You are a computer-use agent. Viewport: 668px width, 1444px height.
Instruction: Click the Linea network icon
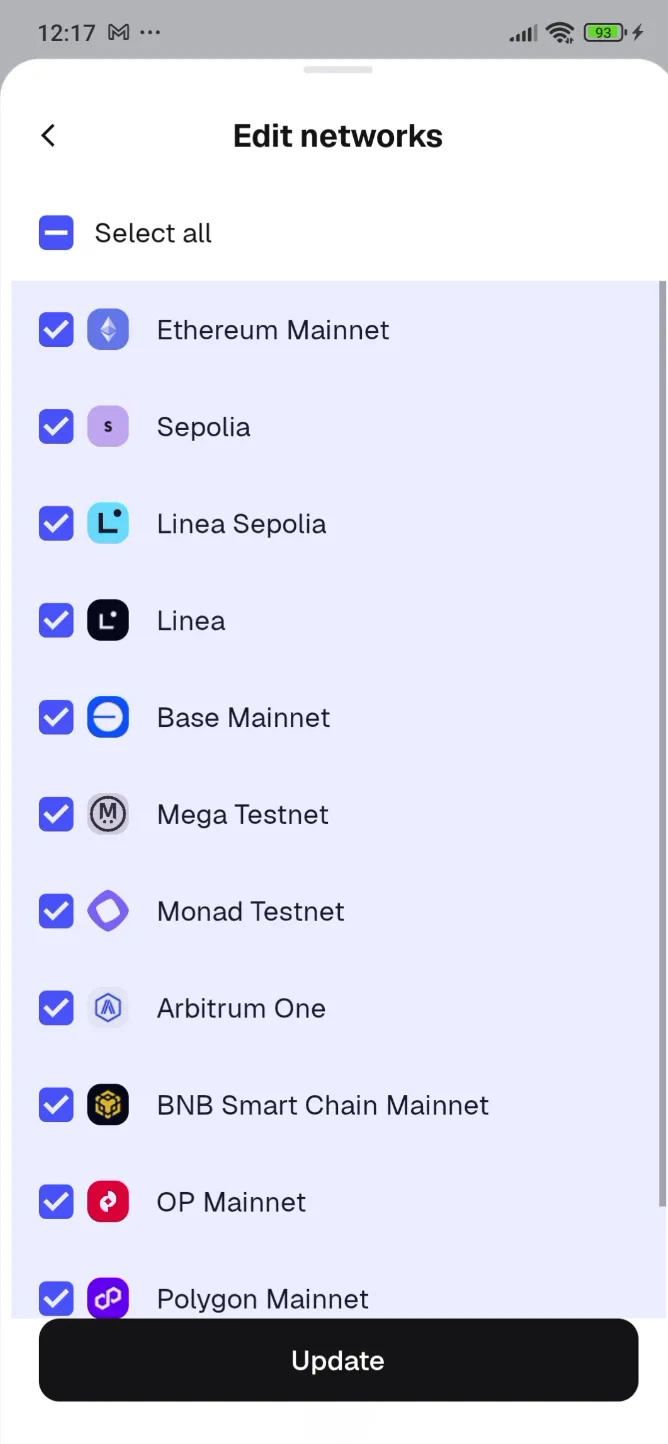pyautogui.click(x=108, y=620)
